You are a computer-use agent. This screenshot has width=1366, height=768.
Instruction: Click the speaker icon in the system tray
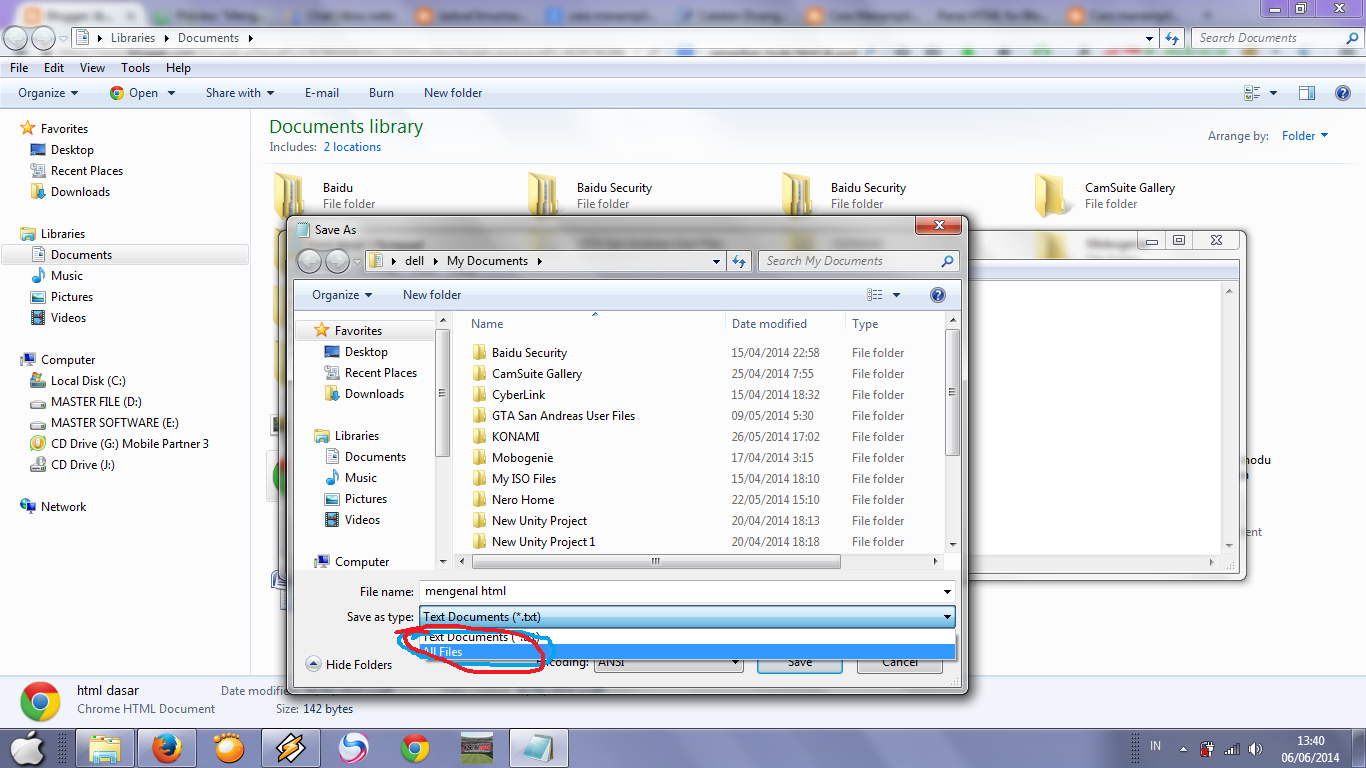pos(1256,746)
